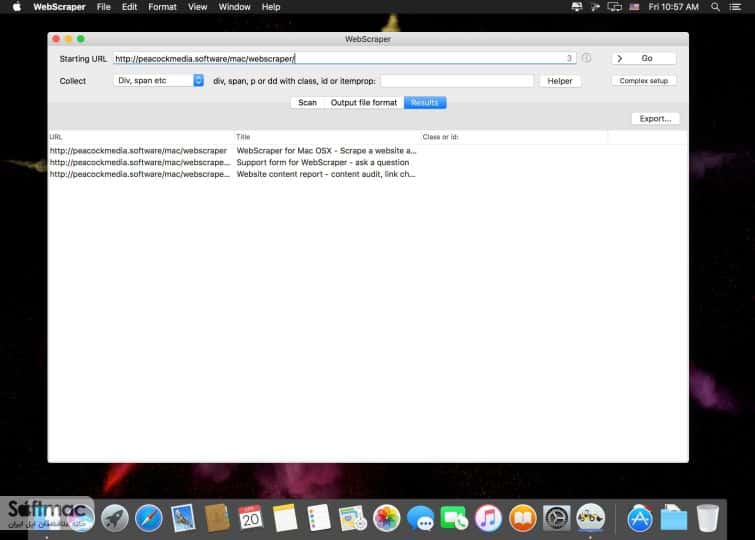Open the Window menu
The image size is (755, 540).
[234, 7]
